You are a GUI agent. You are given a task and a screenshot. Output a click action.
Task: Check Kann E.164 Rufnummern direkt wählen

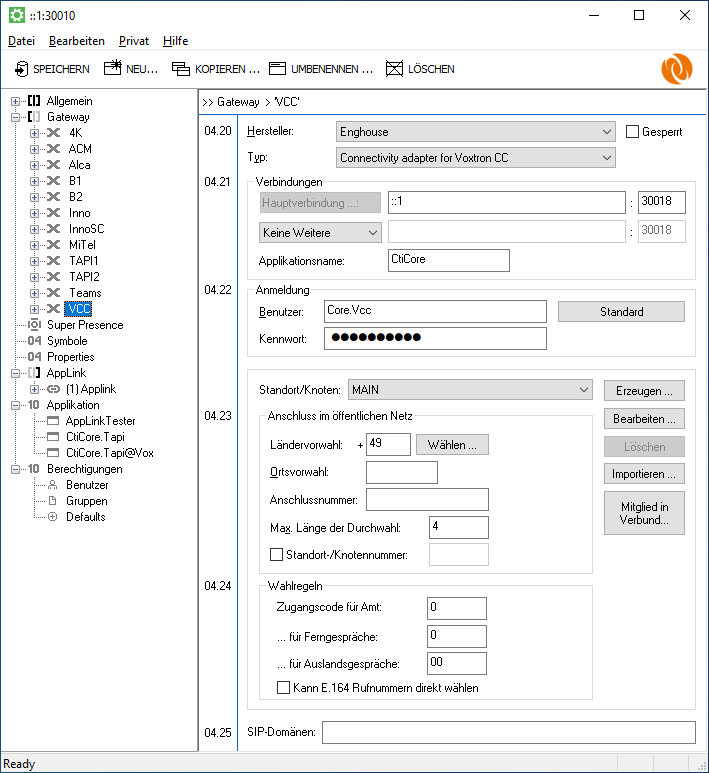click(x=283, y=688)
